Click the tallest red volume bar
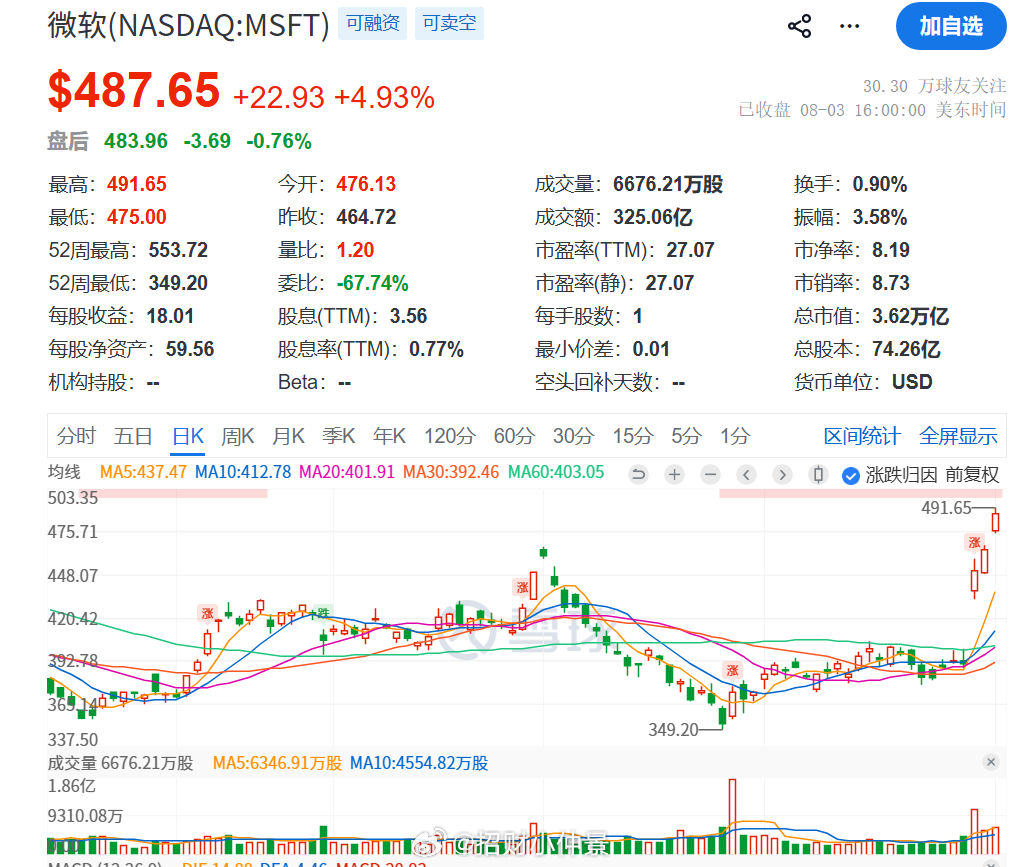This screenshot has height=867, width=1023. point(733,816)
